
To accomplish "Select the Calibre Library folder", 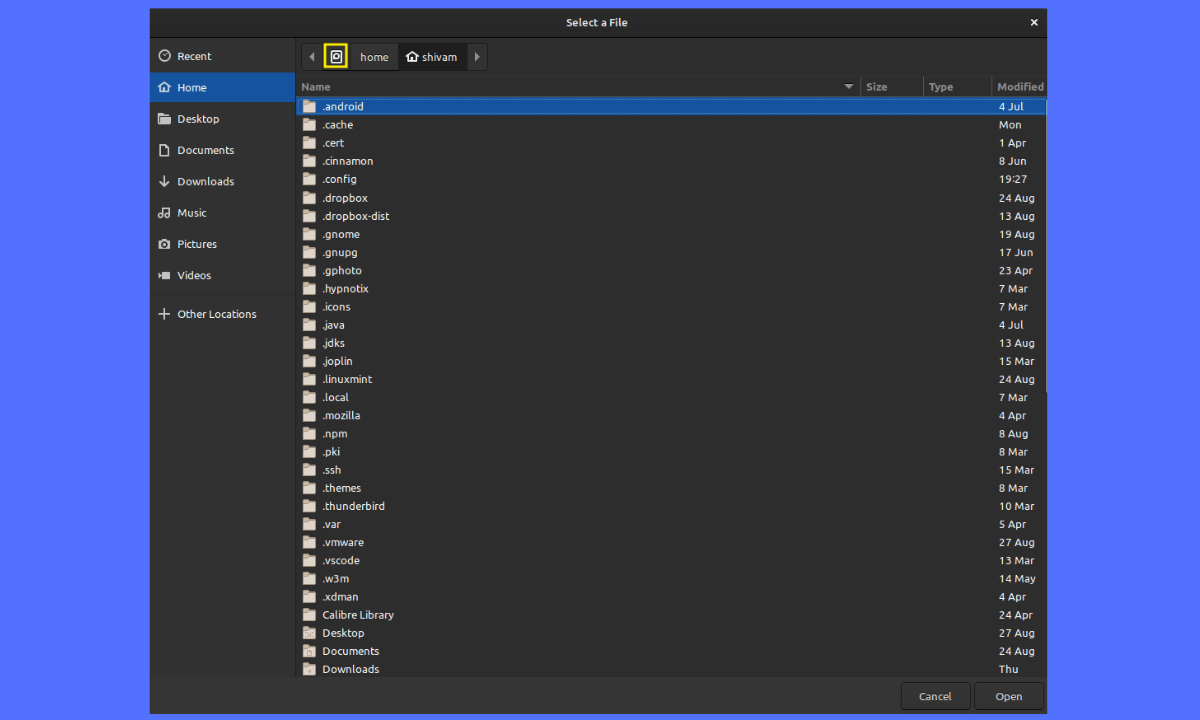I will (357, 615).
